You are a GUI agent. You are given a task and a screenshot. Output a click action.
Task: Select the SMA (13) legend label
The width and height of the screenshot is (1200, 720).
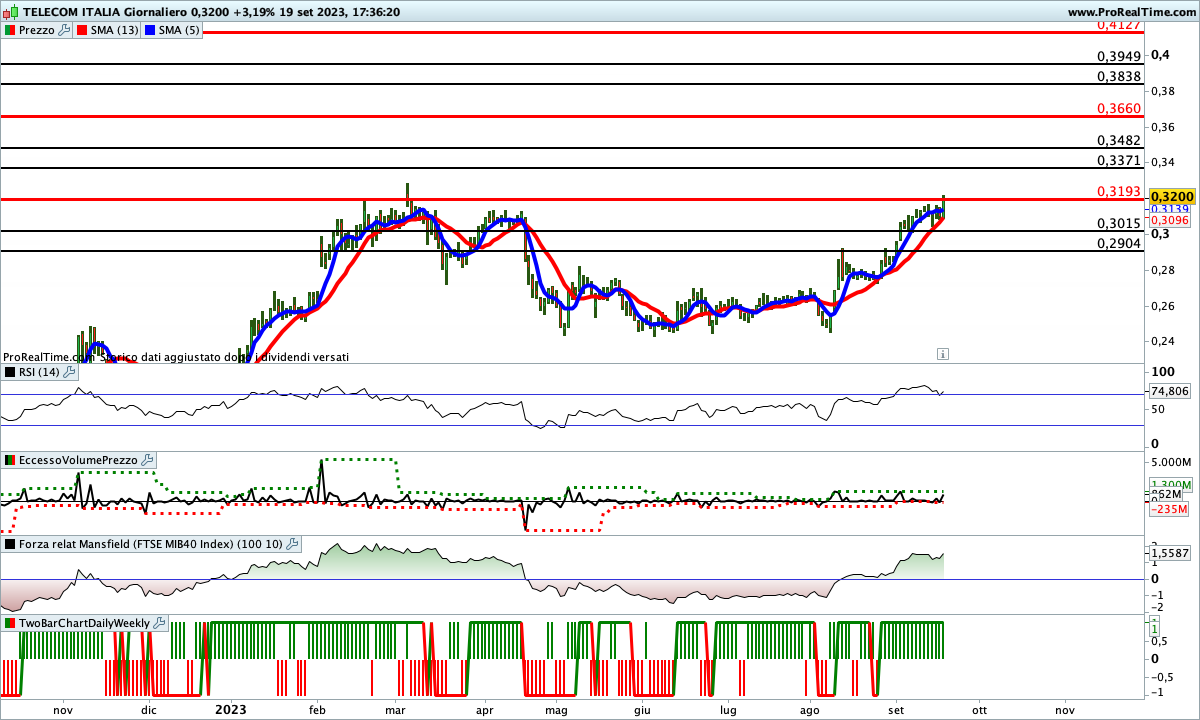tap(115, 31)
